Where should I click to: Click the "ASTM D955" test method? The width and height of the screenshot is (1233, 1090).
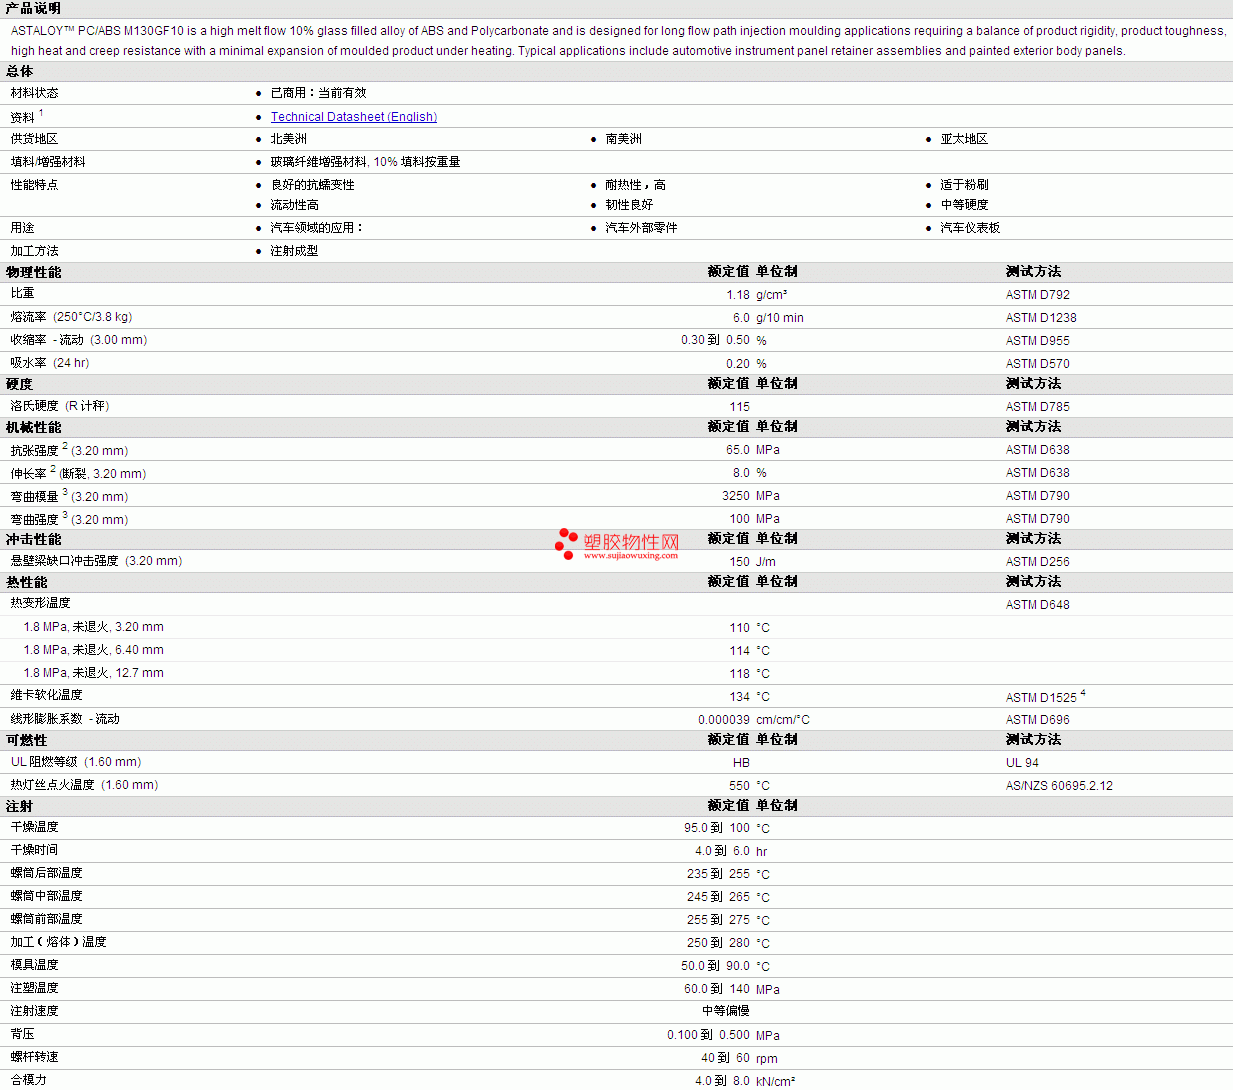click(x=1038, y=341)
